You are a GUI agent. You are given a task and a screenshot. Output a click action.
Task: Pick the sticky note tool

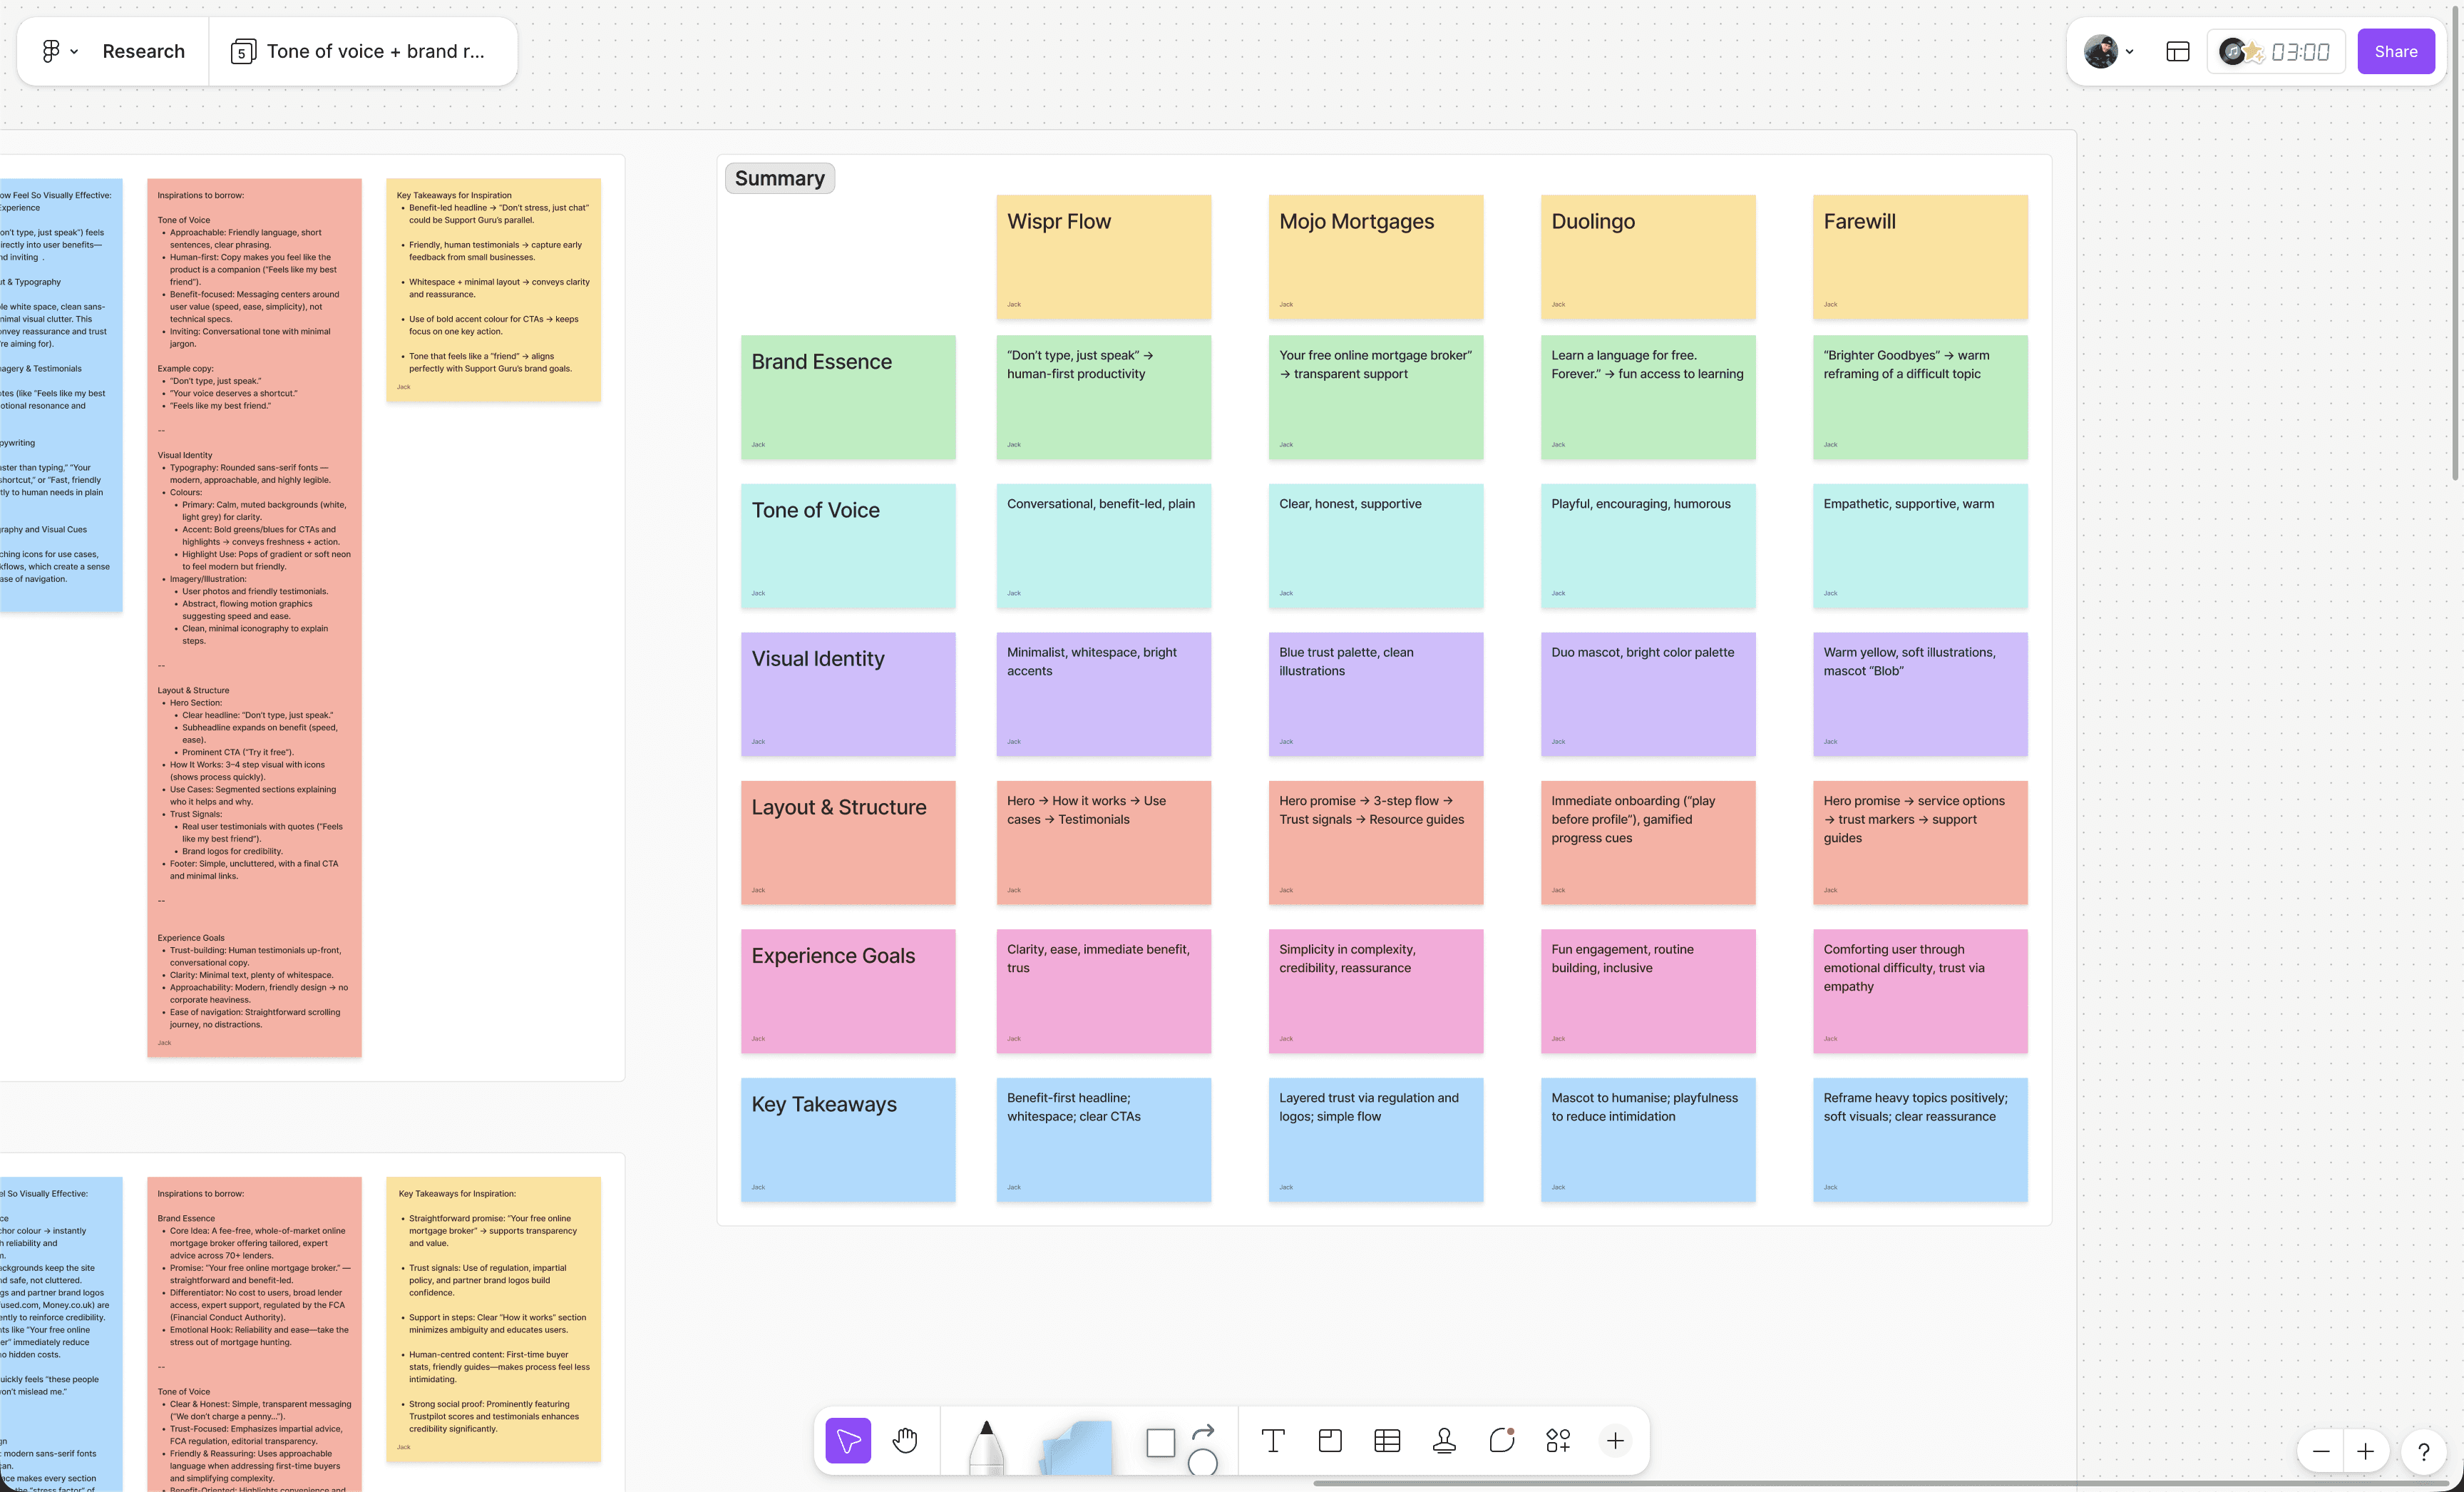(x=1077, y=1447)
